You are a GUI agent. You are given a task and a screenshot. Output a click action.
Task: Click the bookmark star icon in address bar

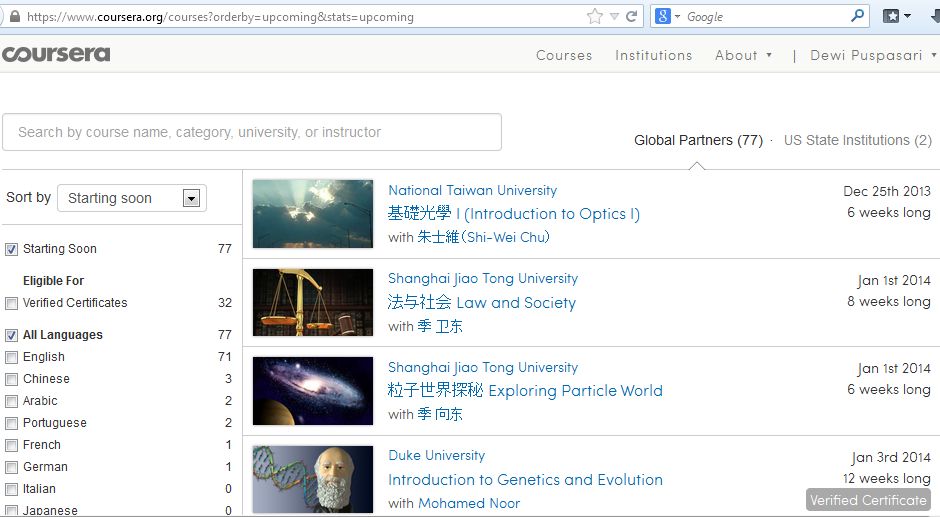pyautogui.click(x=595, y=16)
